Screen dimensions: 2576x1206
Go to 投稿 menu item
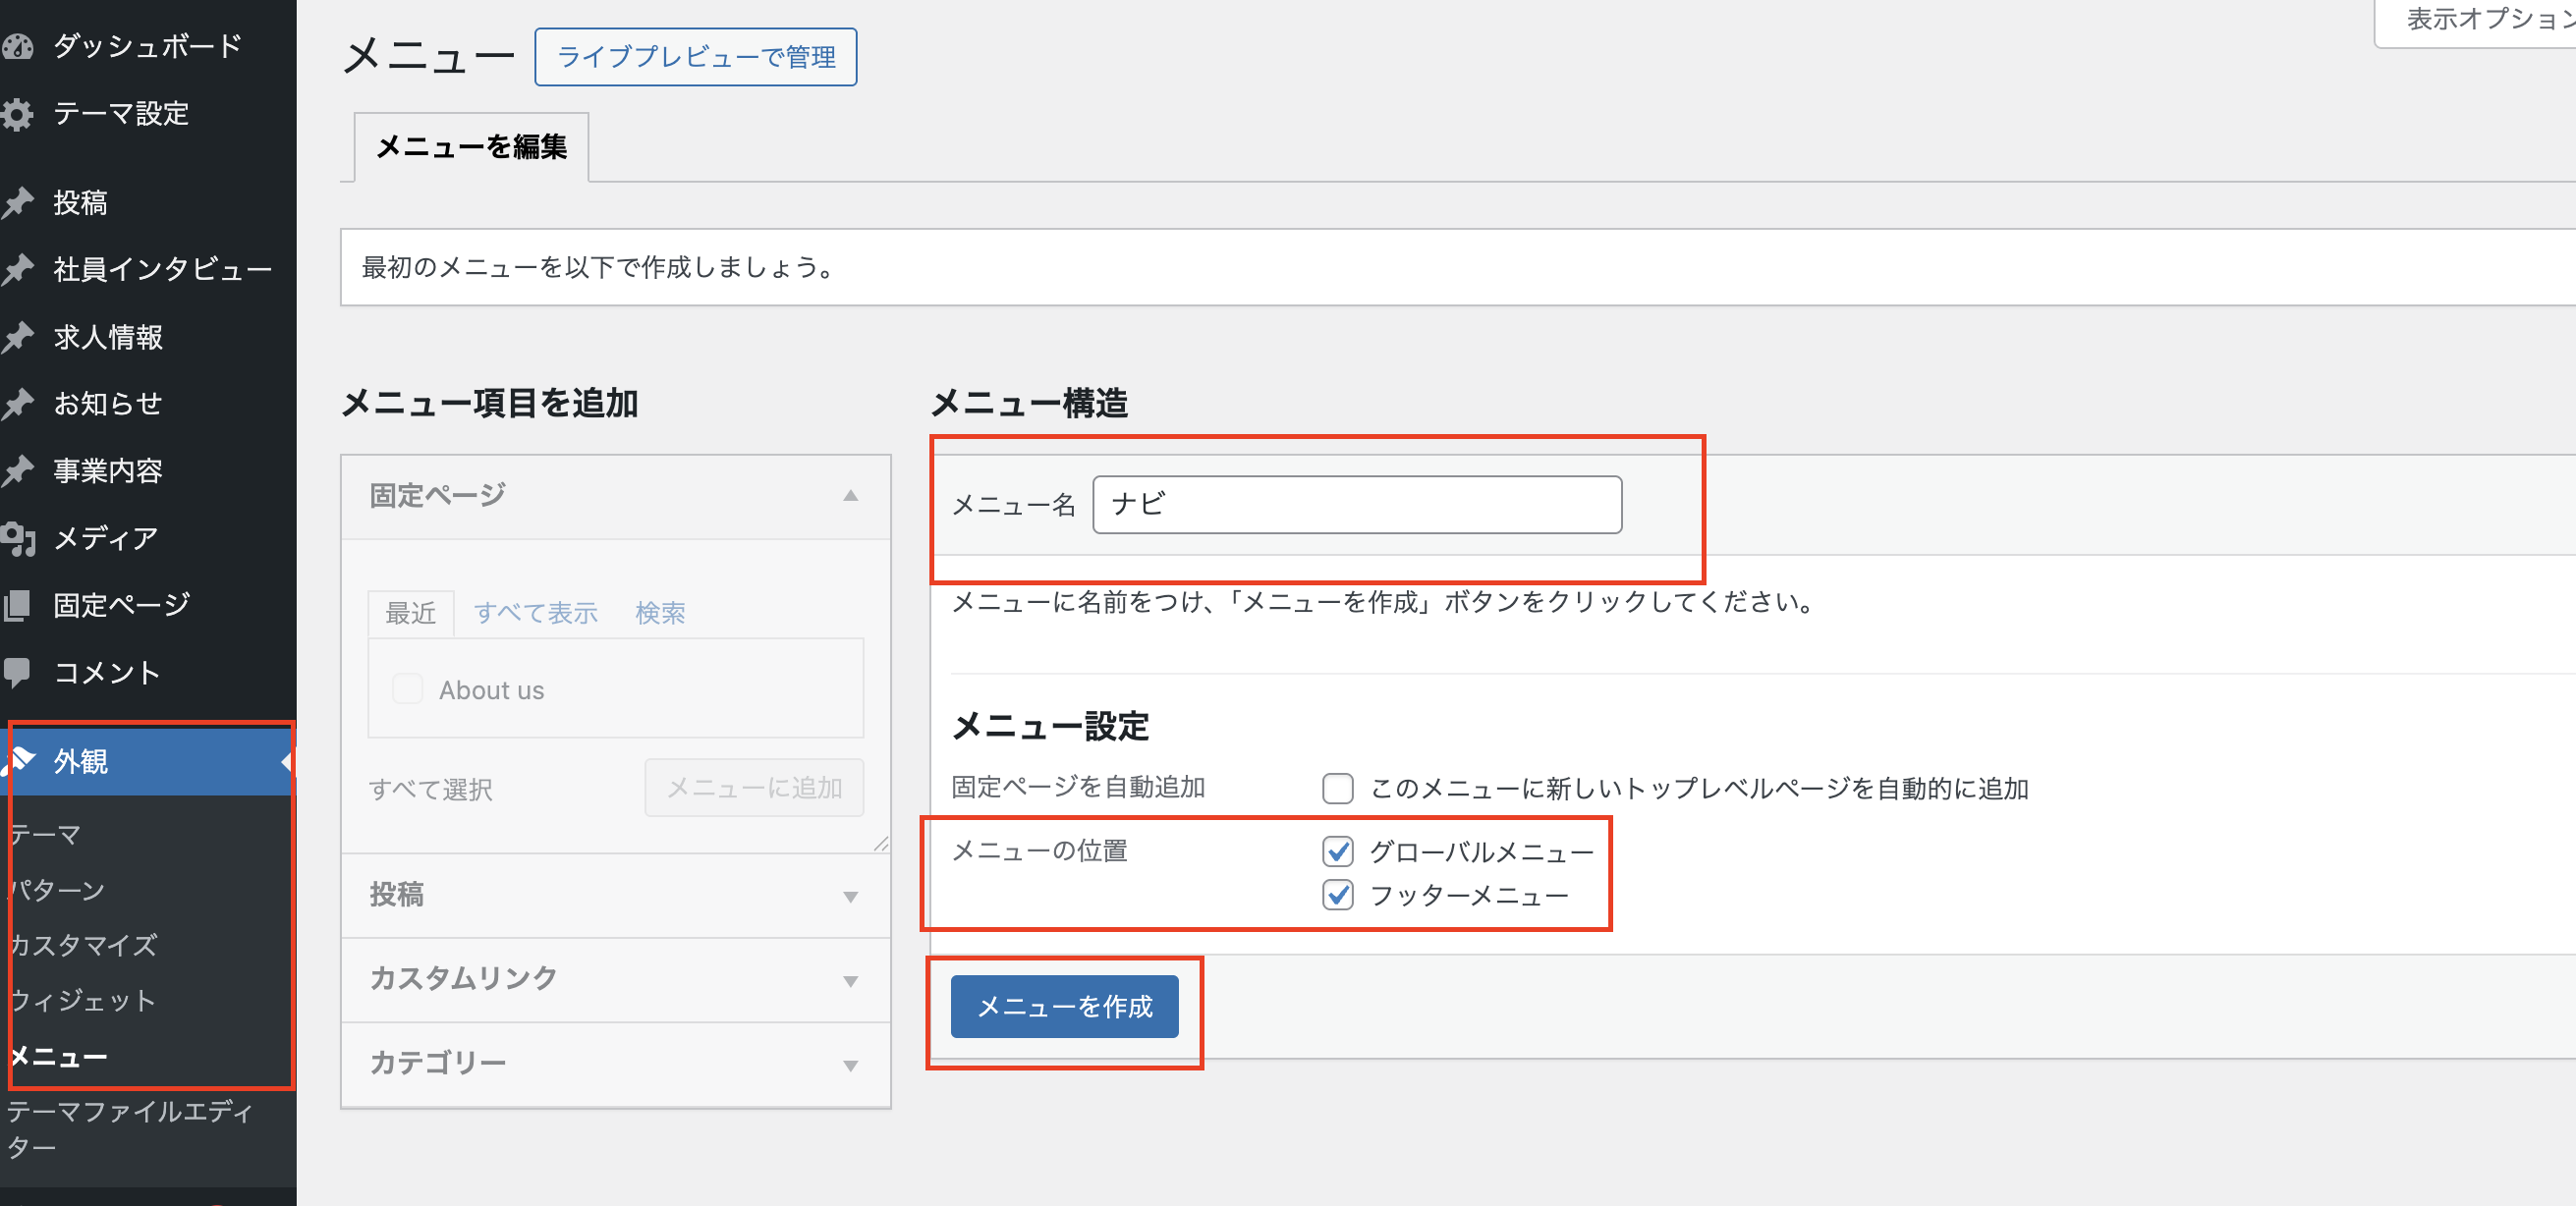coord(80,203)
